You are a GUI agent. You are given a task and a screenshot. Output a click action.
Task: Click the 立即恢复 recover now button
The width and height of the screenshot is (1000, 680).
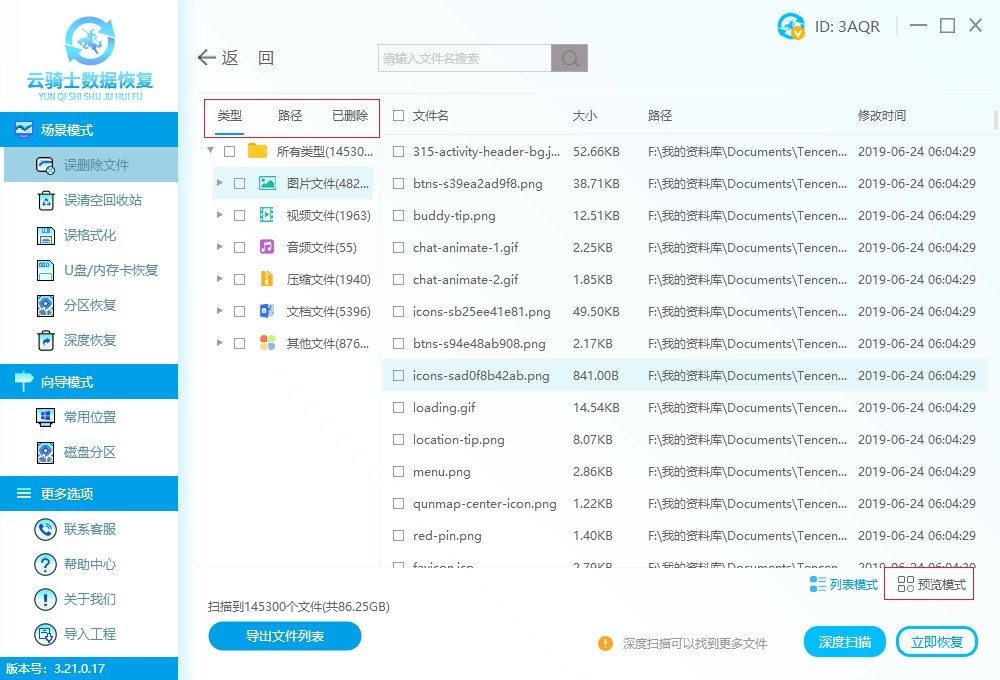(936, 641)
